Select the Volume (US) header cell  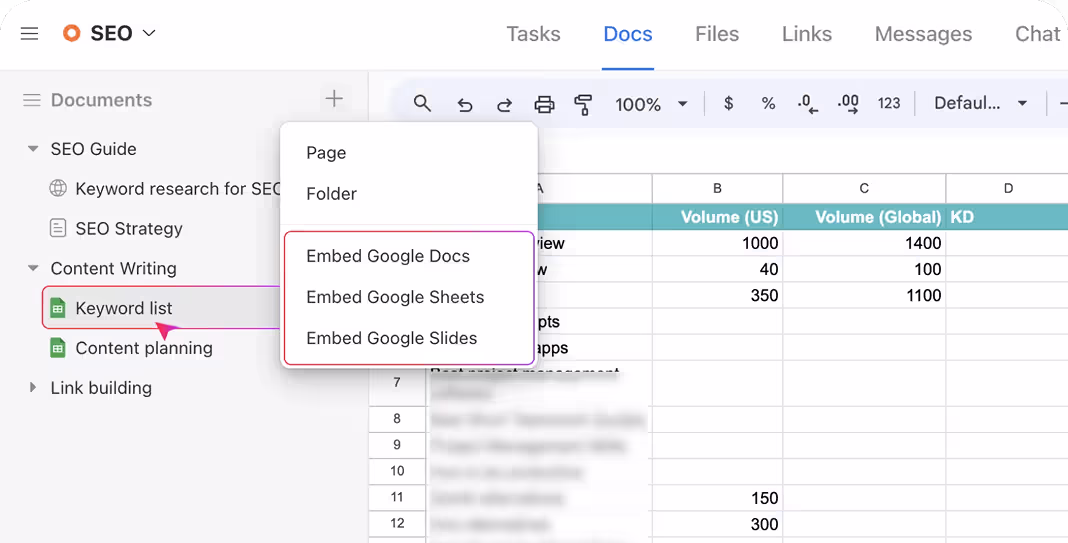[717, 217]
